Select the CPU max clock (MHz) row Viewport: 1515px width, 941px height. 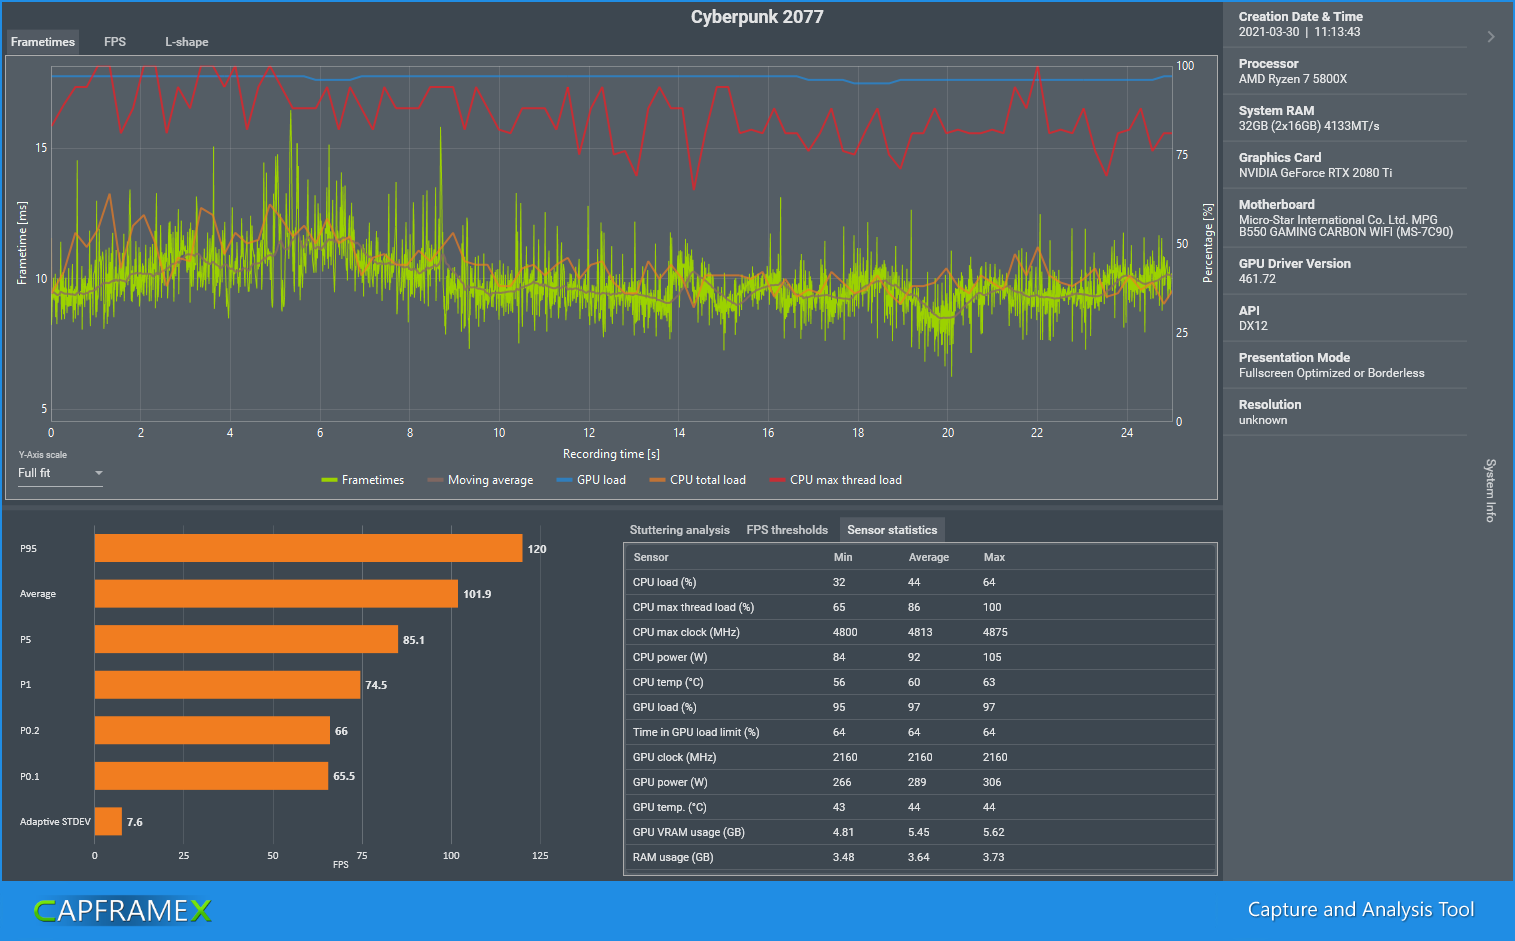920,632
